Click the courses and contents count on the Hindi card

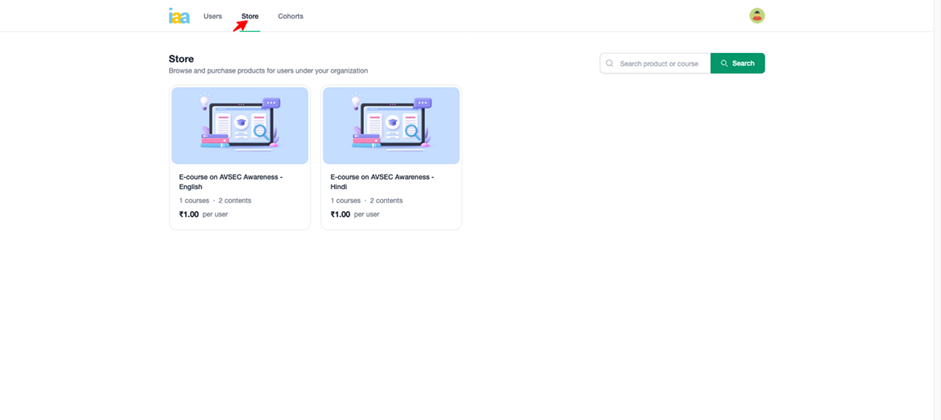click(x=367, y=200)
